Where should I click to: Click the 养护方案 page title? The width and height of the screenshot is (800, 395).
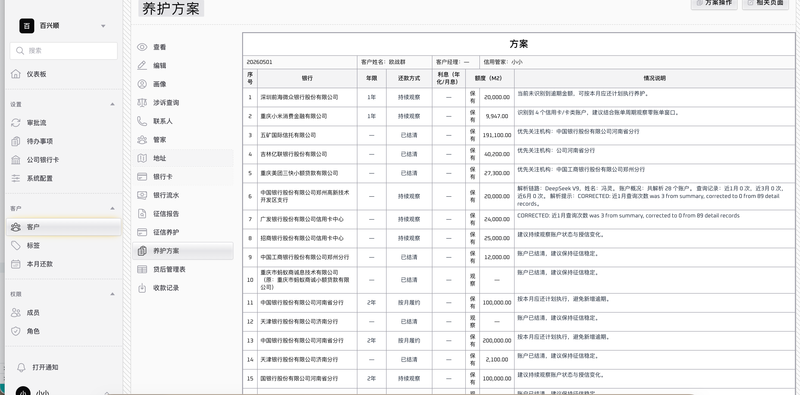coord(171,9)
